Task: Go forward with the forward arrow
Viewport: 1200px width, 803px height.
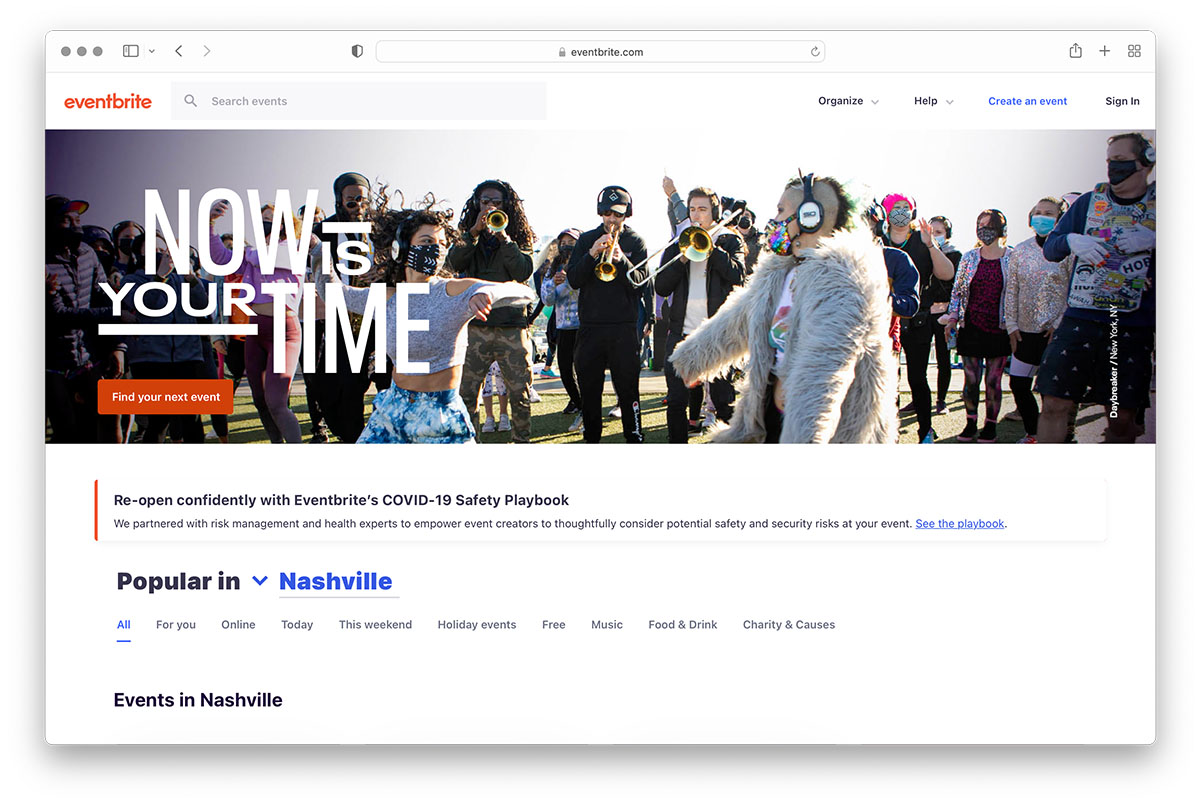Action: pos(207,51)
